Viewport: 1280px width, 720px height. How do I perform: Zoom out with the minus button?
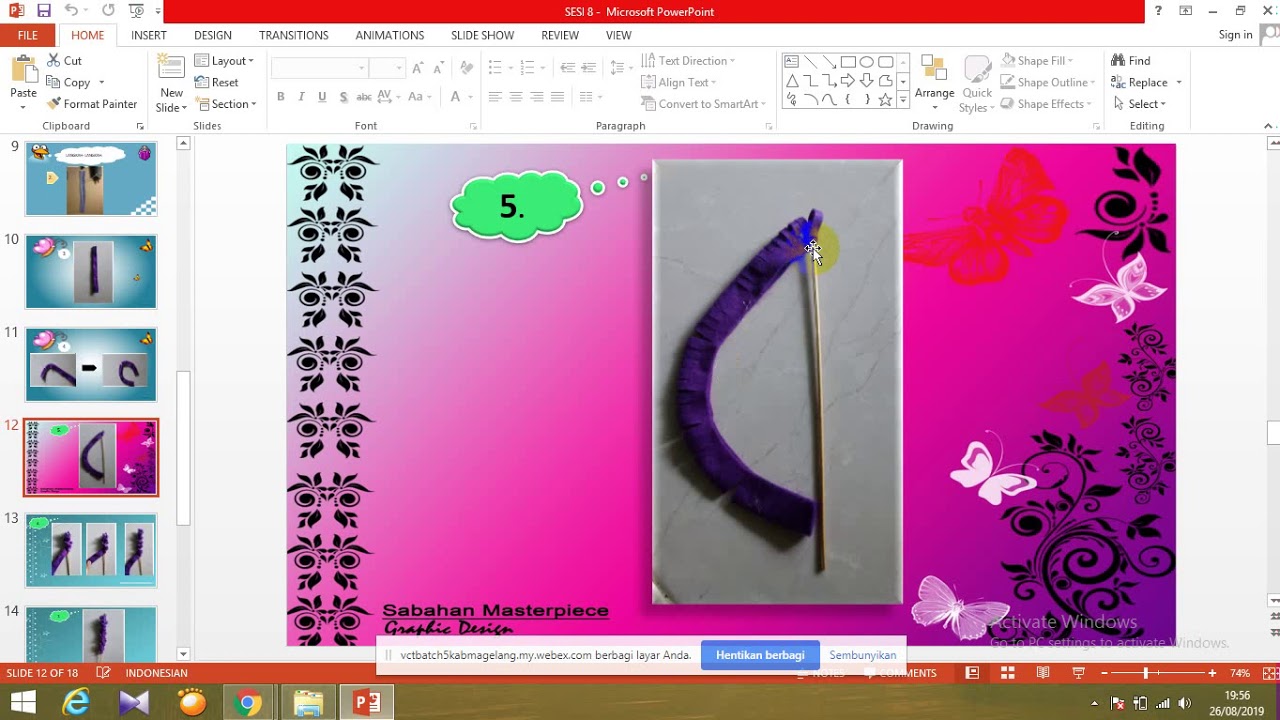tap(1103, 673)
